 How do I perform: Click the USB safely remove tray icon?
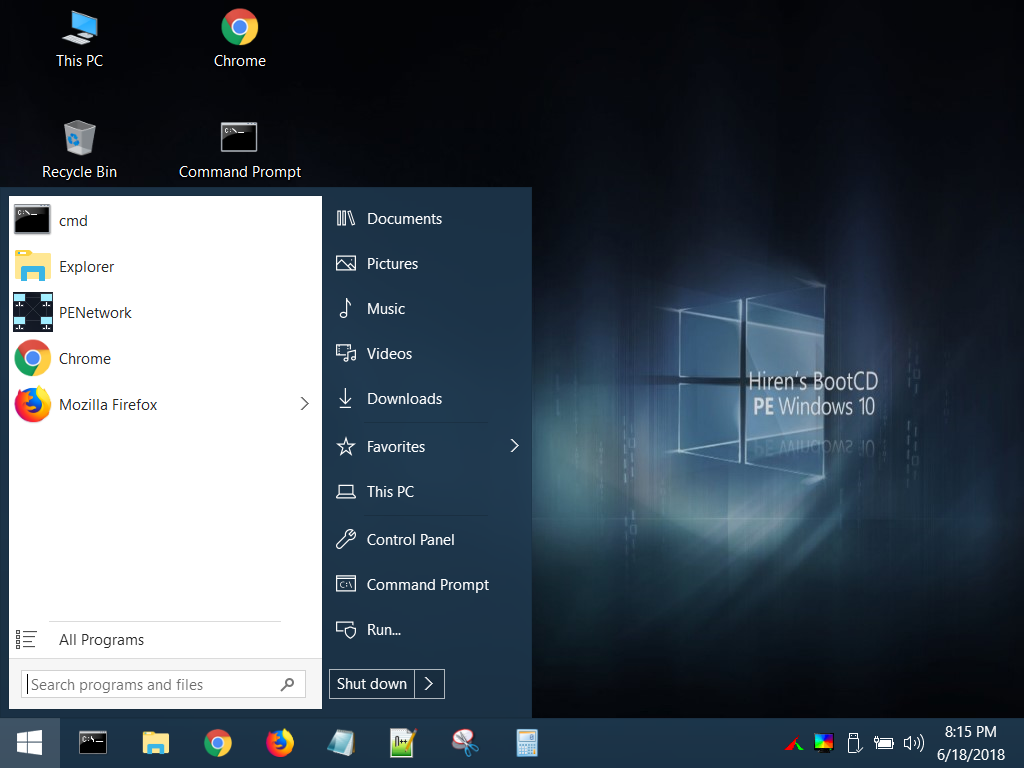(x=854, y=743)
